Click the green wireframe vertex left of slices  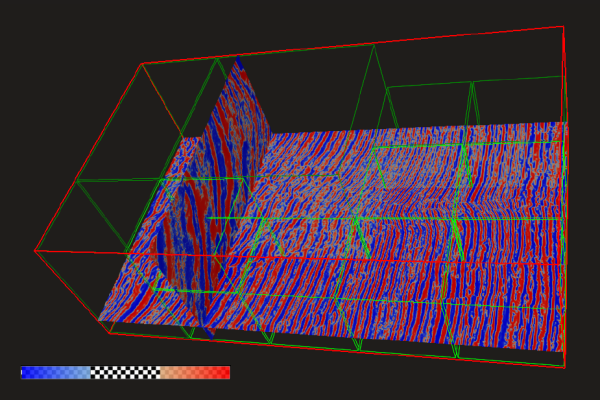coord(76,181)
